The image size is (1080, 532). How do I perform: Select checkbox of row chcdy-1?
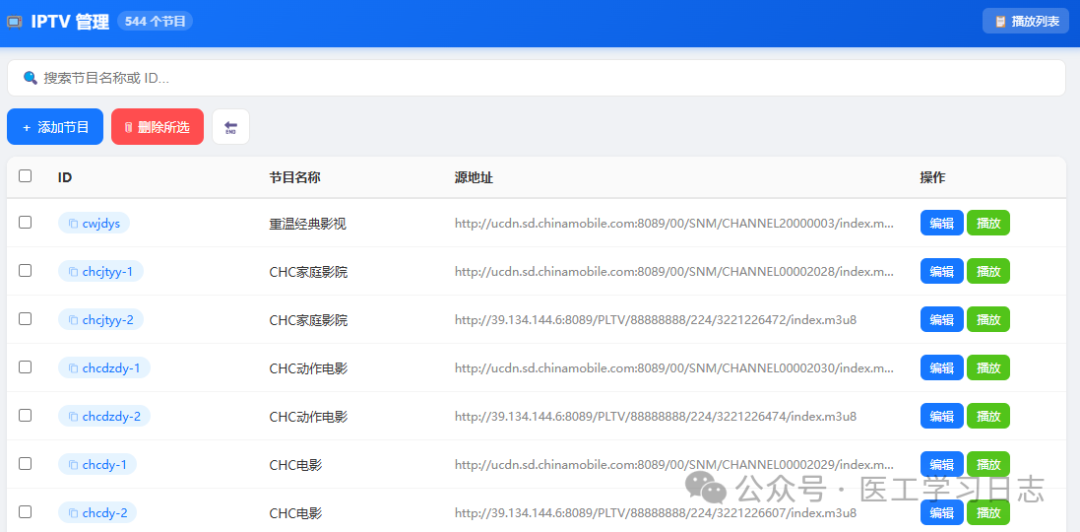pos(25,463)
